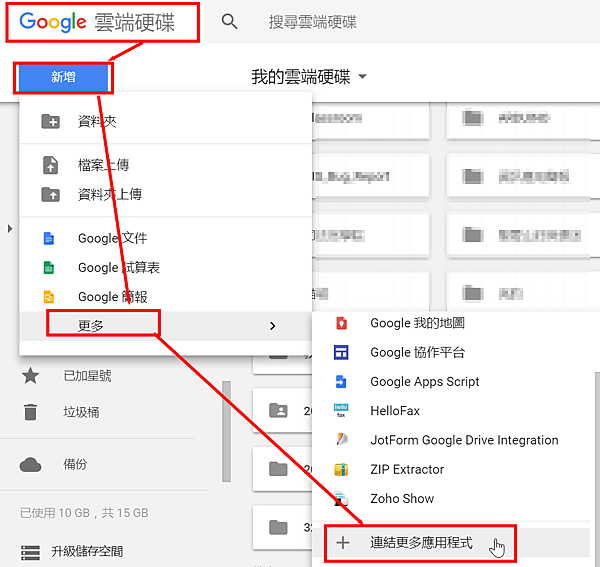600x567 pixels.
Task: Click the file upload icon
Action: click(51, 165)
